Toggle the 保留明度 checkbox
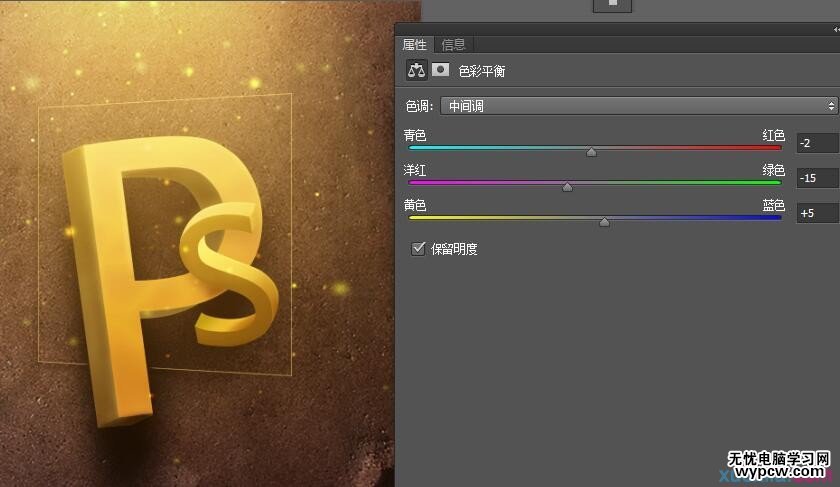 [418, 249]
